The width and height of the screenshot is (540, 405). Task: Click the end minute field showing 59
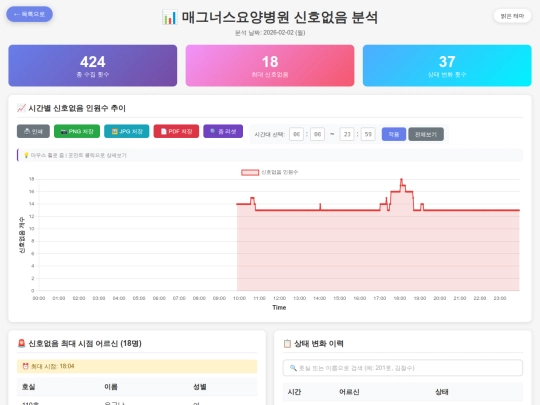tap(368, 134)
